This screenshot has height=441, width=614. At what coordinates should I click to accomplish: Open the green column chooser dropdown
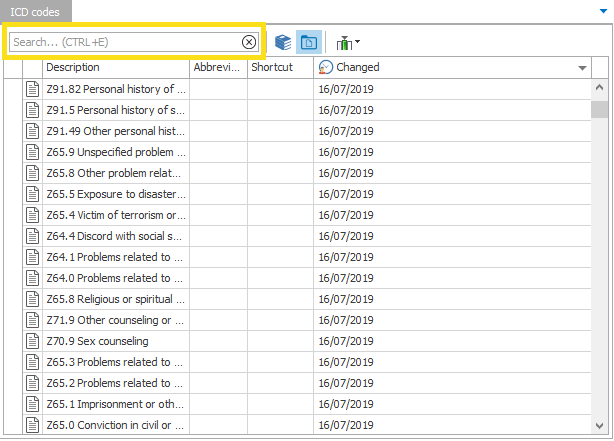(348, 43)
